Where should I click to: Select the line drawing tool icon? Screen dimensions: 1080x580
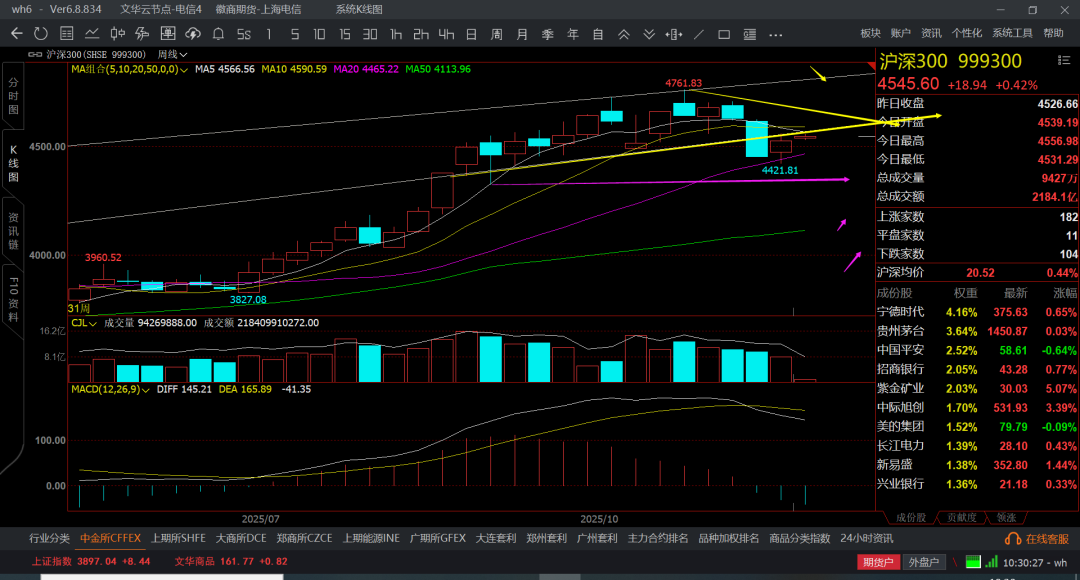(x=699, y=33)
